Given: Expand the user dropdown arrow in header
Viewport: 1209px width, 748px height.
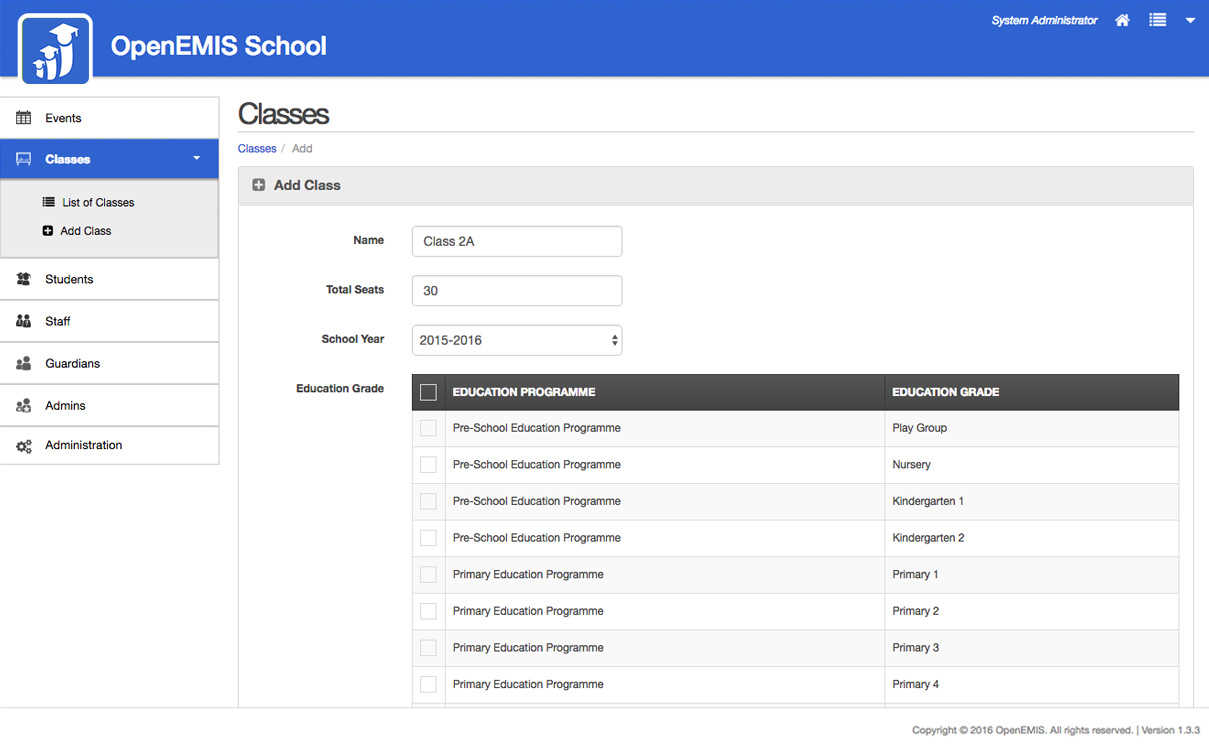Looking at the screenshot, I should [1190, 20].
